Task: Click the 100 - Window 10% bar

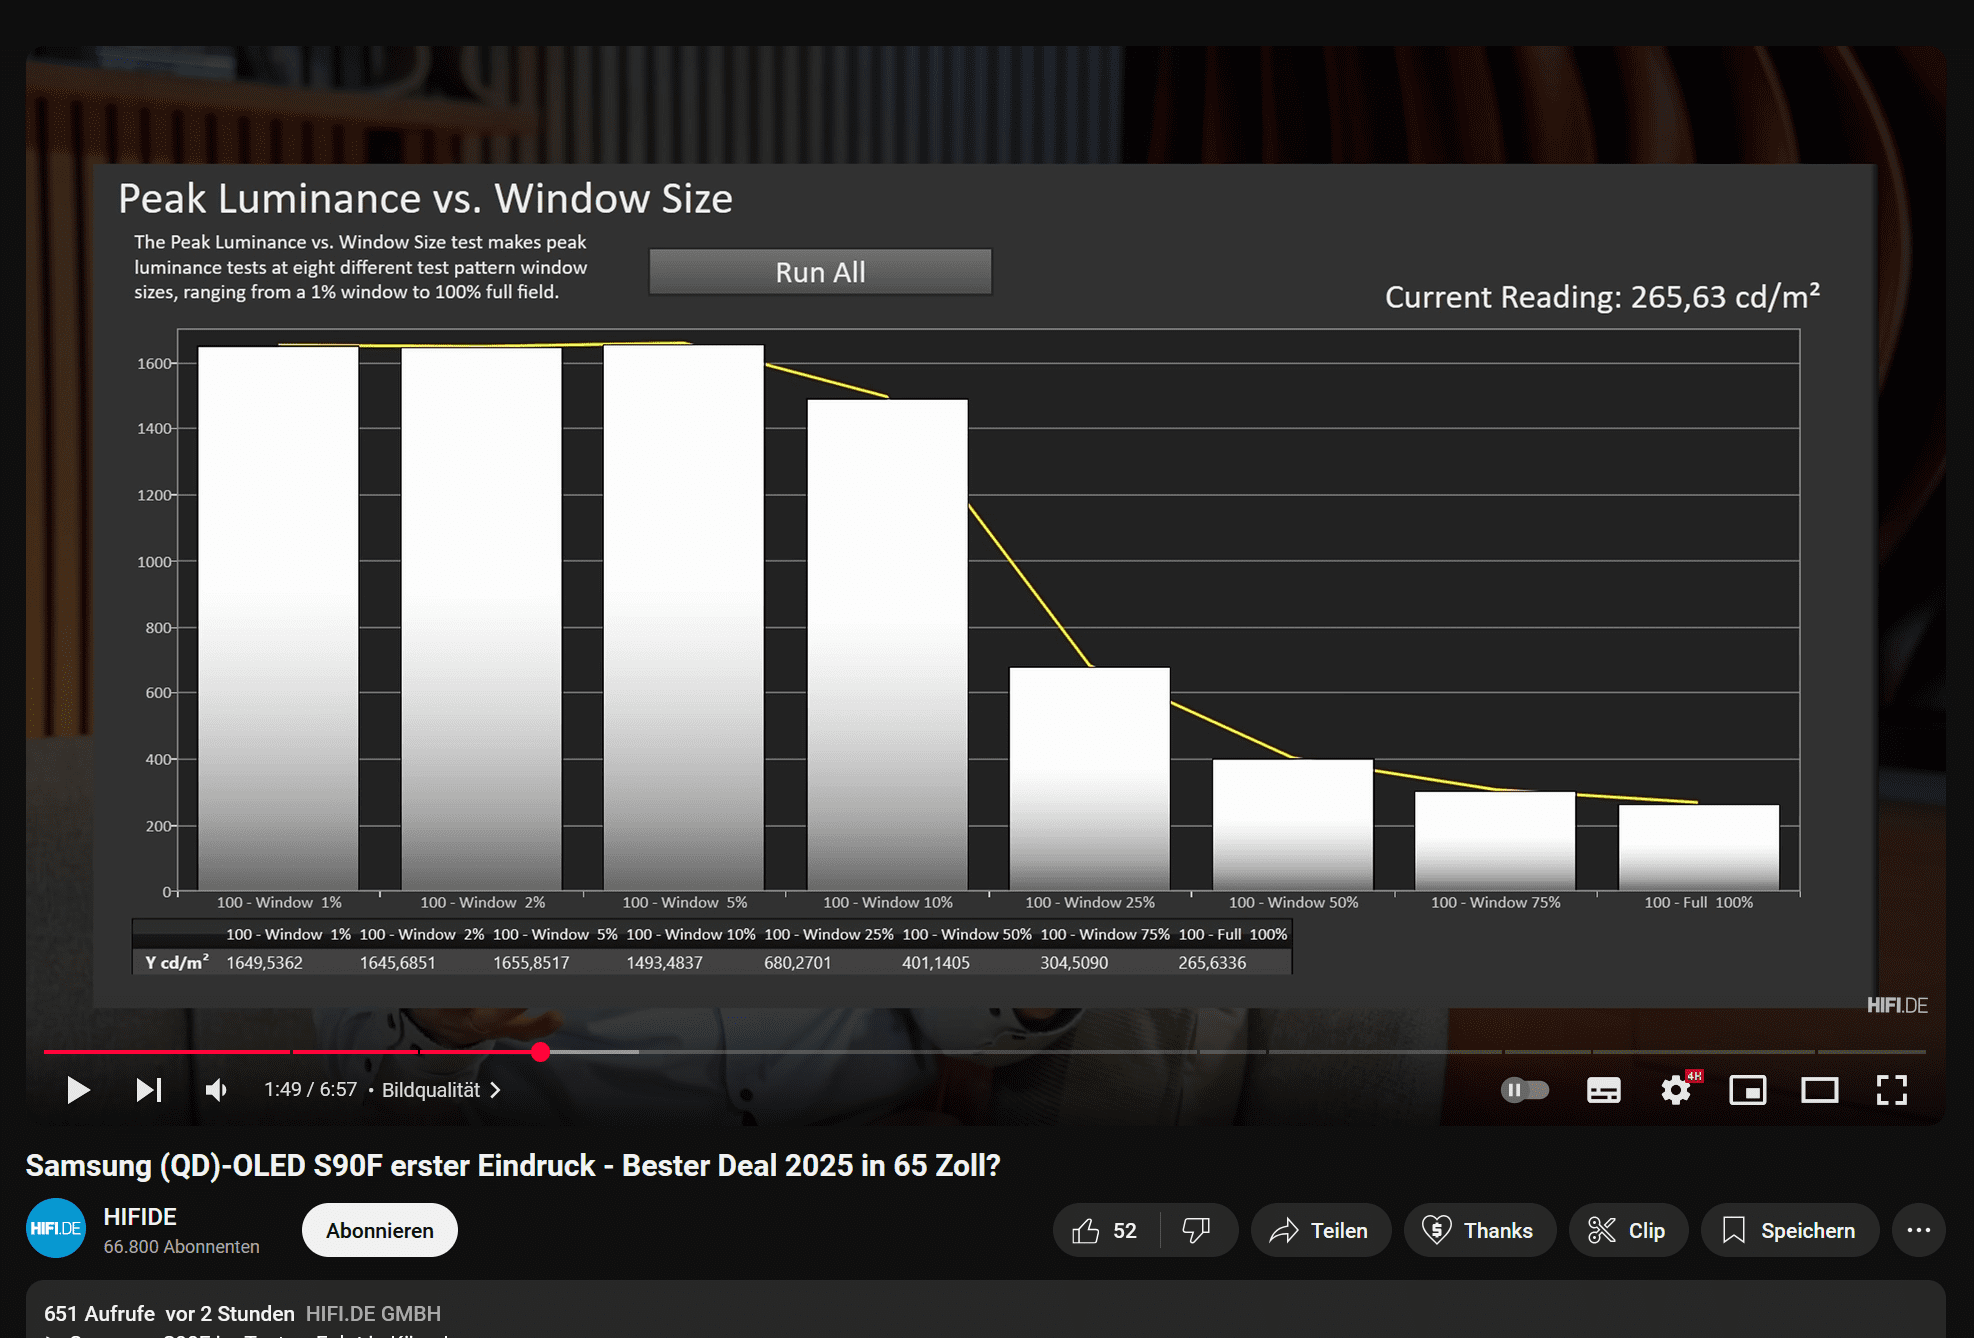Action: 888,645
